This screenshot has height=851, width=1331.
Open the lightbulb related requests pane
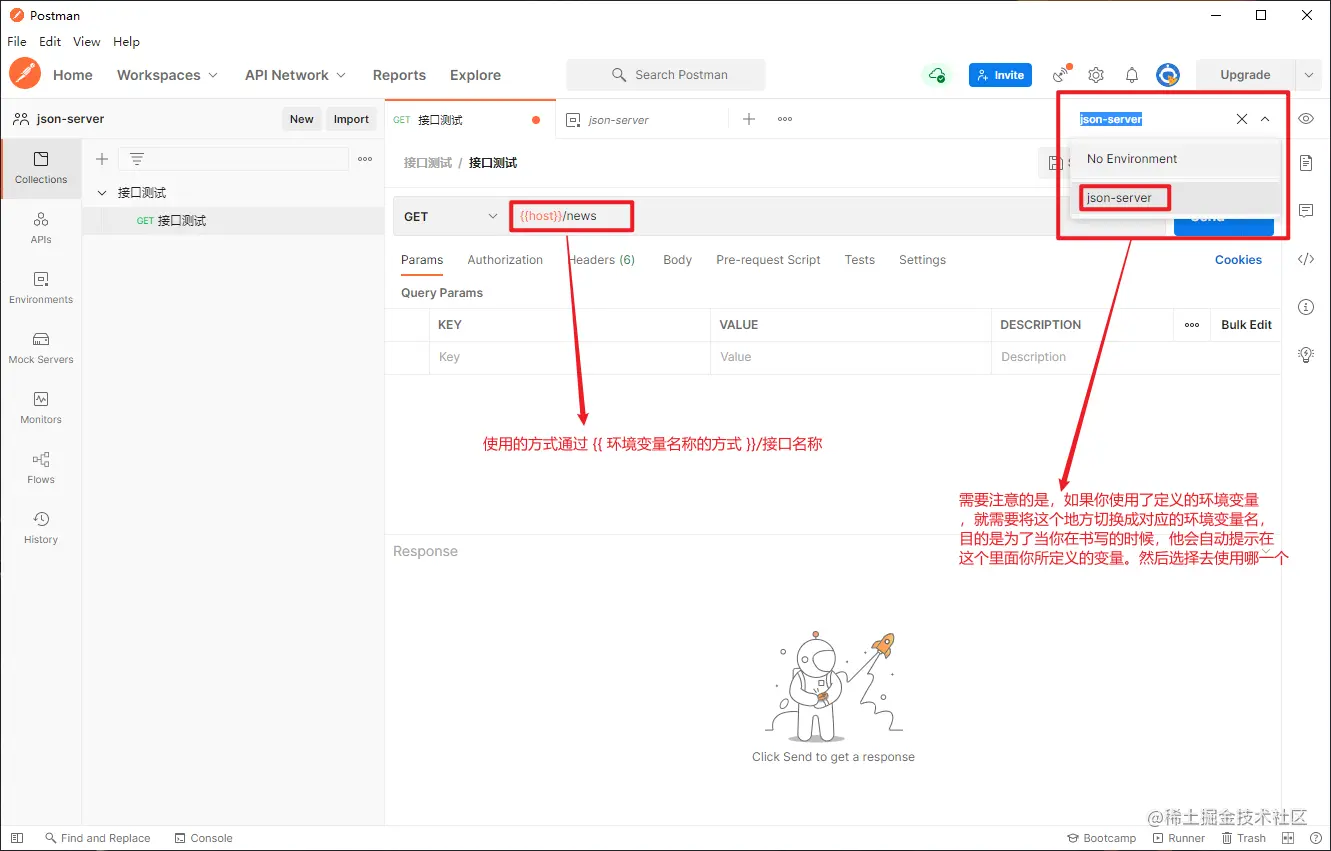click(x=1306, y=354)
